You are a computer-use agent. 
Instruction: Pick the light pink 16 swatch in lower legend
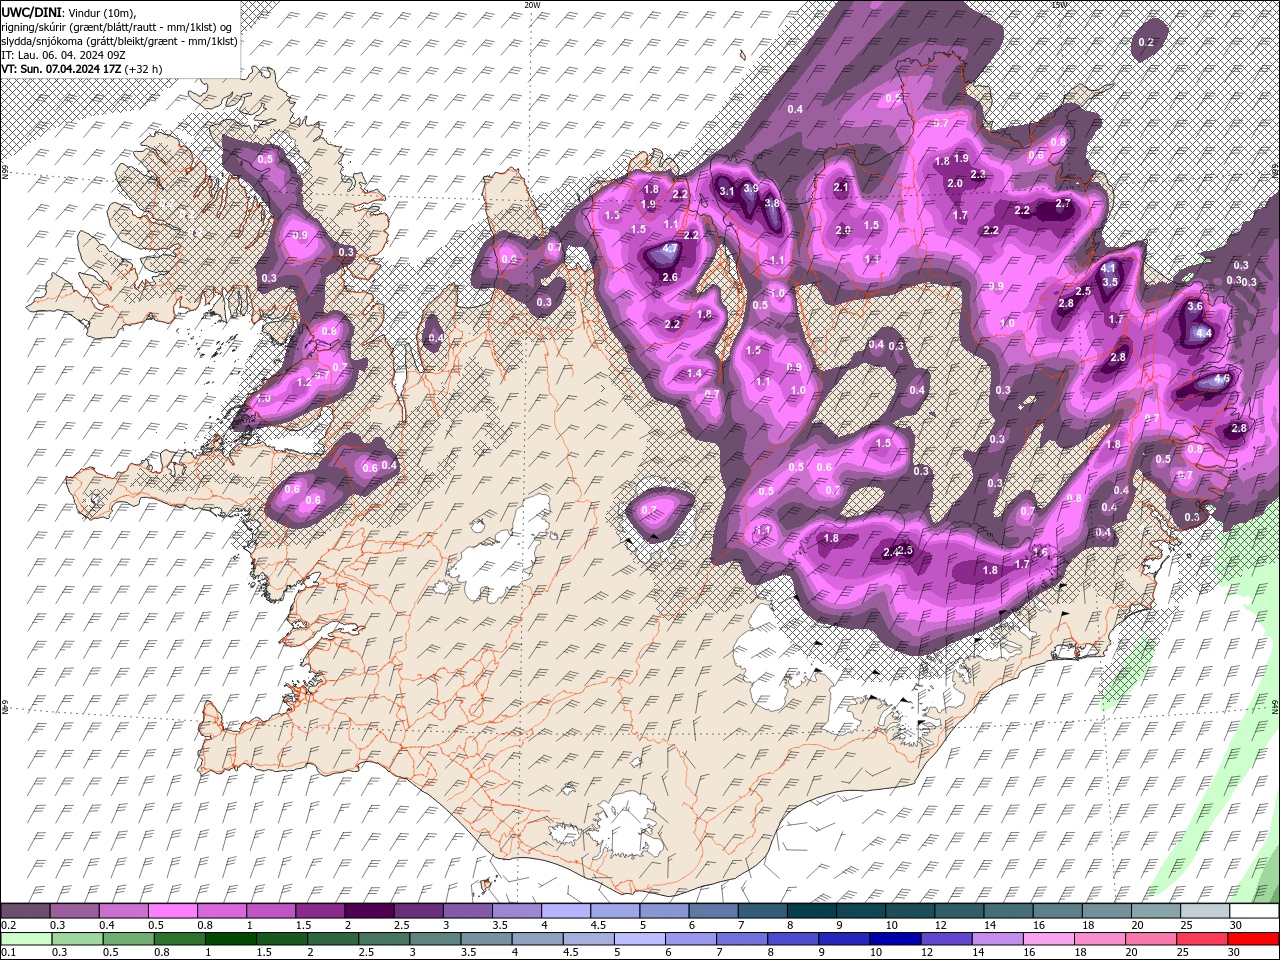pyautogui.click(x=1049, y=940)
